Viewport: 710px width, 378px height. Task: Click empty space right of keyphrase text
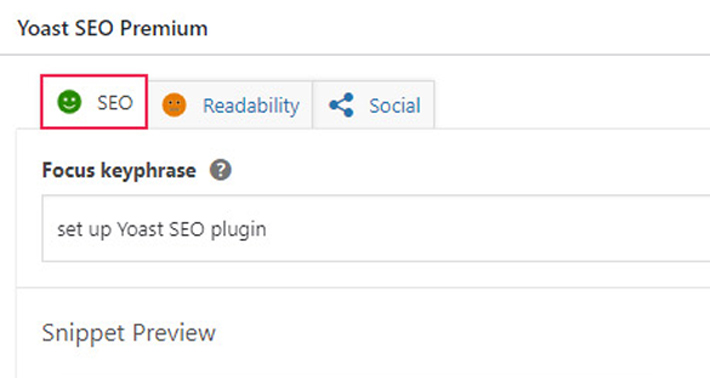click(x=485, y=229)
